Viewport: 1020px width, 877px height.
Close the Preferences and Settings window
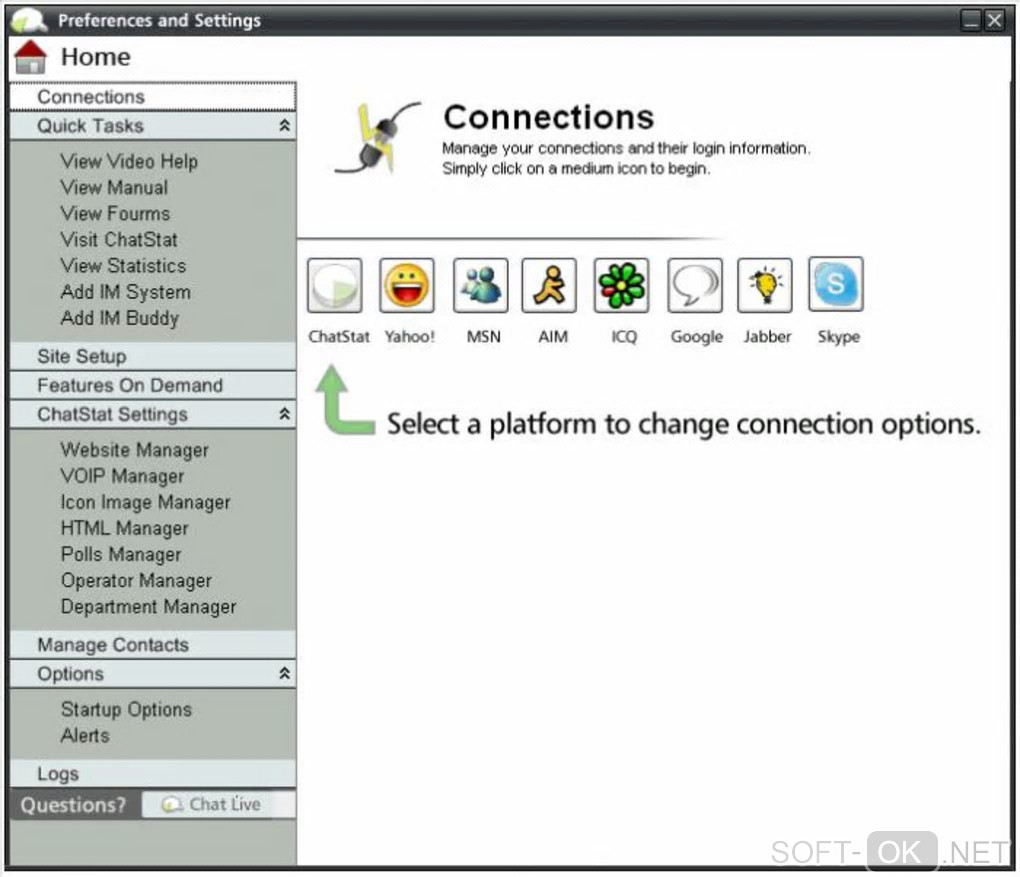coord(995,21)
